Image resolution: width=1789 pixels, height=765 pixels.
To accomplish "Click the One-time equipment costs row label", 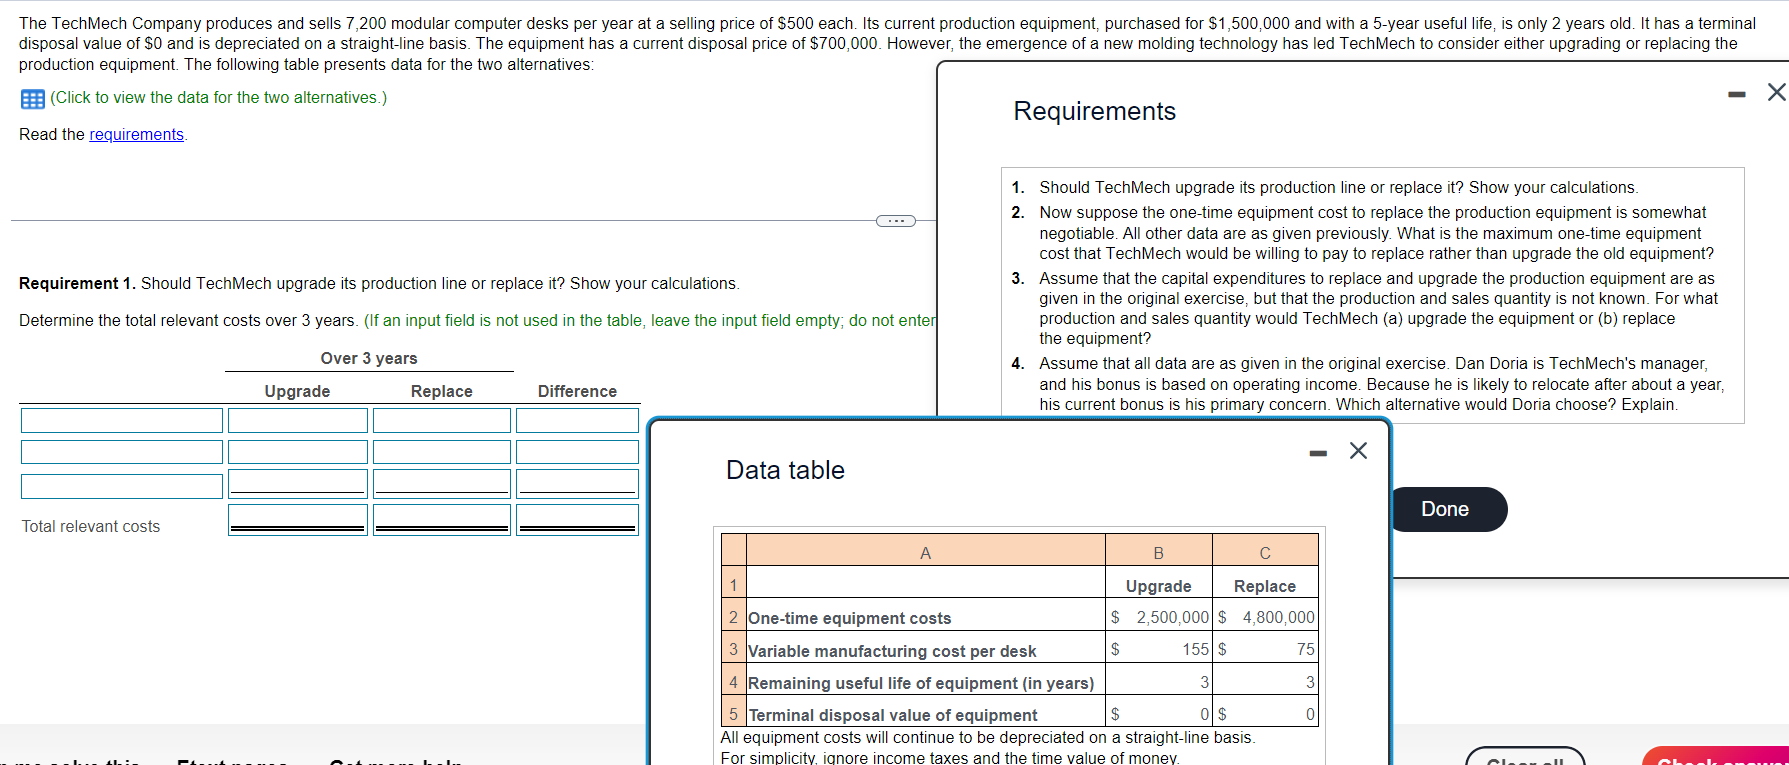I will 850,619.
